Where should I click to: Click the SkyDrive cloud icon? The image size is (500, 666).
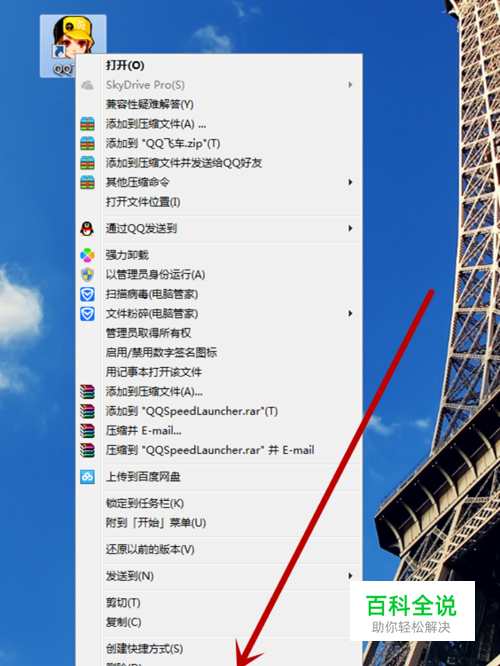coord(88,85)
